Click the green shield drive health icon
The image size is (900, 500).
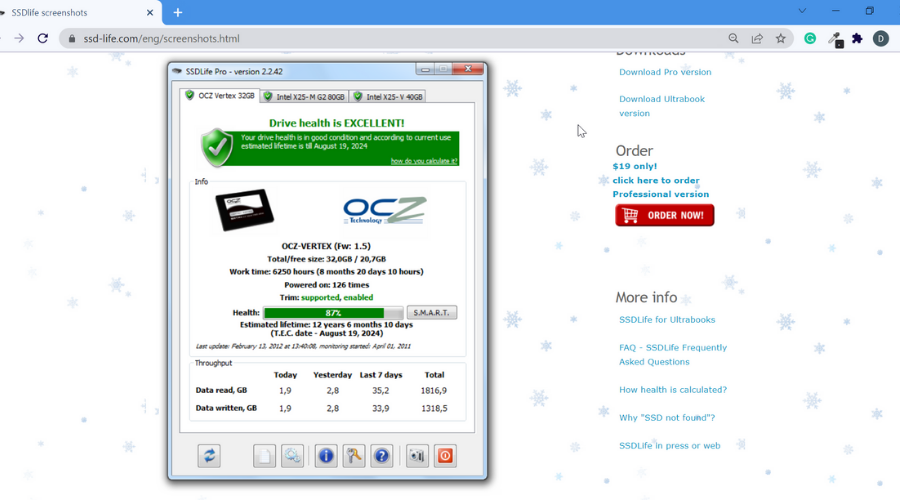(x=217, y=148)
